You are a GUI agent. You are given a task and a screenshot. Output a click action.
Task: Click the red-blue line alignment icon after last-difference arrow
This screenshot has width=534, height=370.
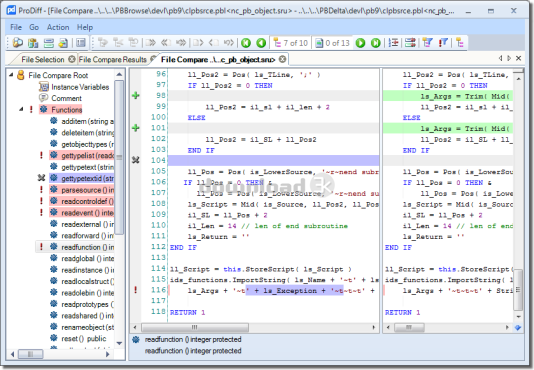394,43
